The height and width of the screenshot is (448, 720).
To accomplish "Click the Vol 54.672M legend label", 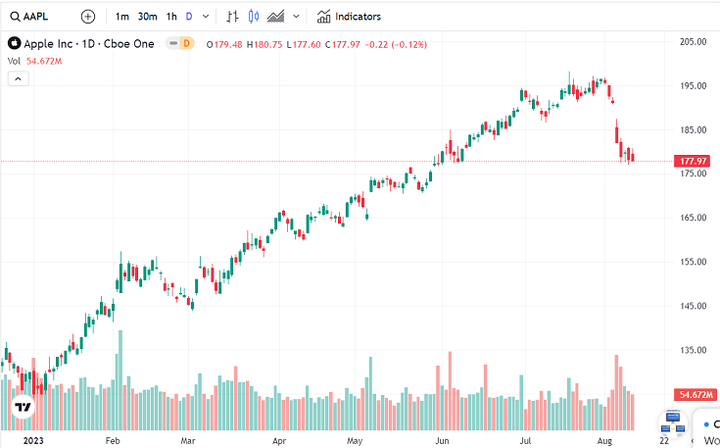I will click(34, 62).
